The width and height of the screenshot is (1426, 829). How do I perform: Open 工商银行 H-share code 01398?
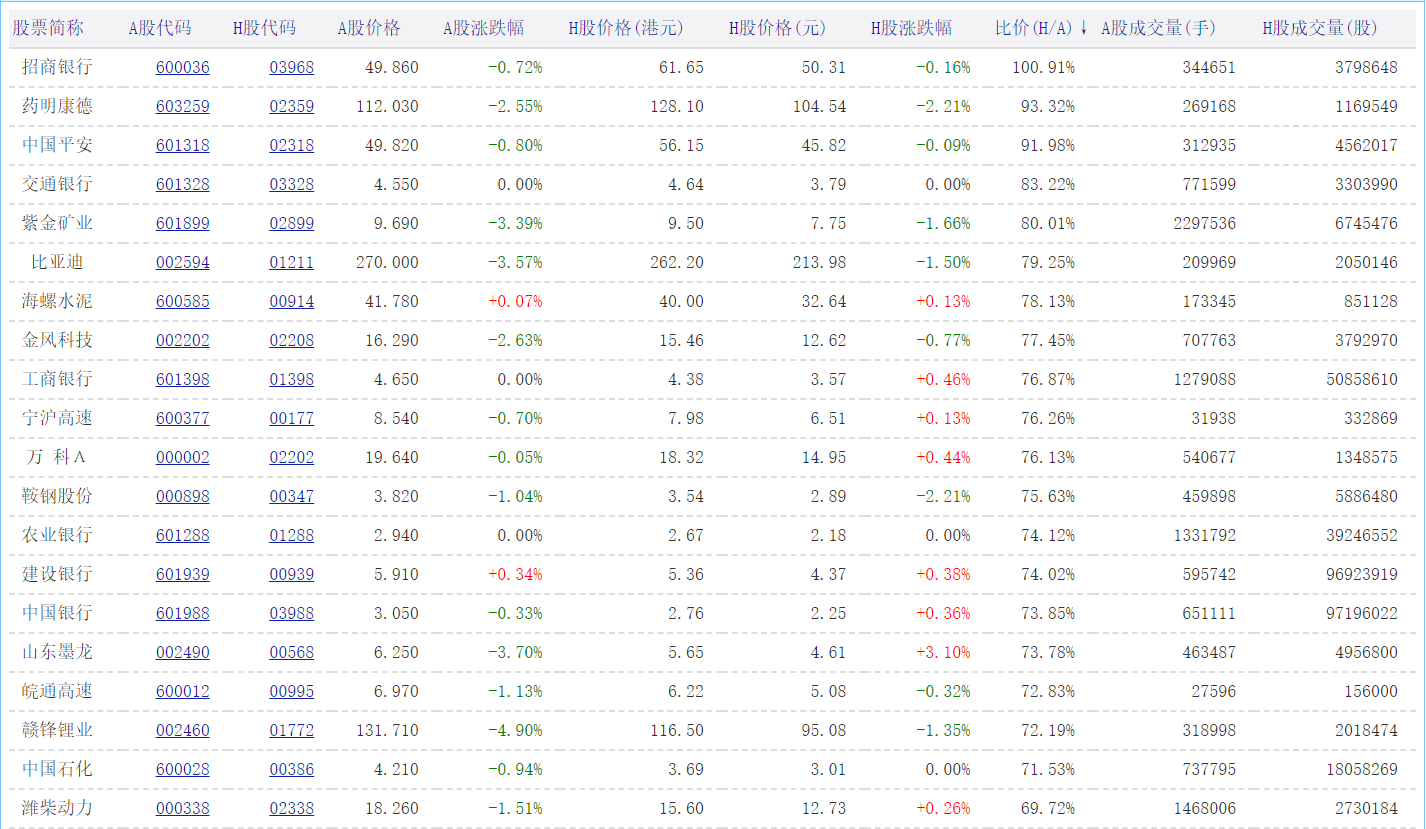292,379
